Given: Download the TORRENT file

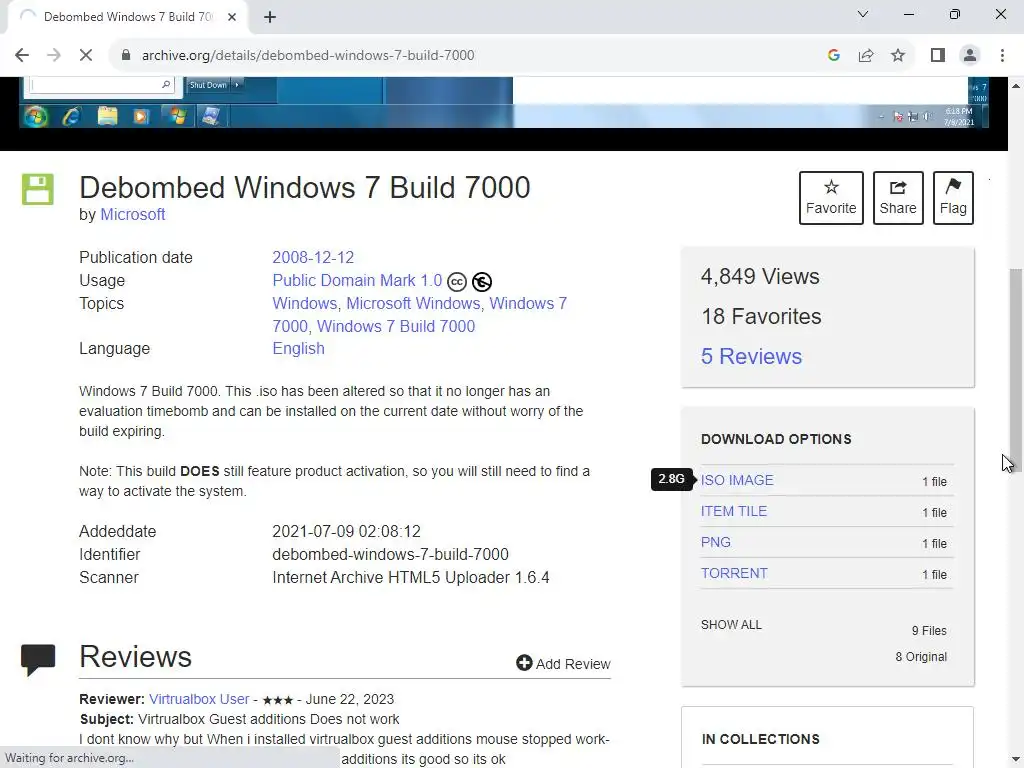Looking at the screenshot, I should click(x=734, y=573).
